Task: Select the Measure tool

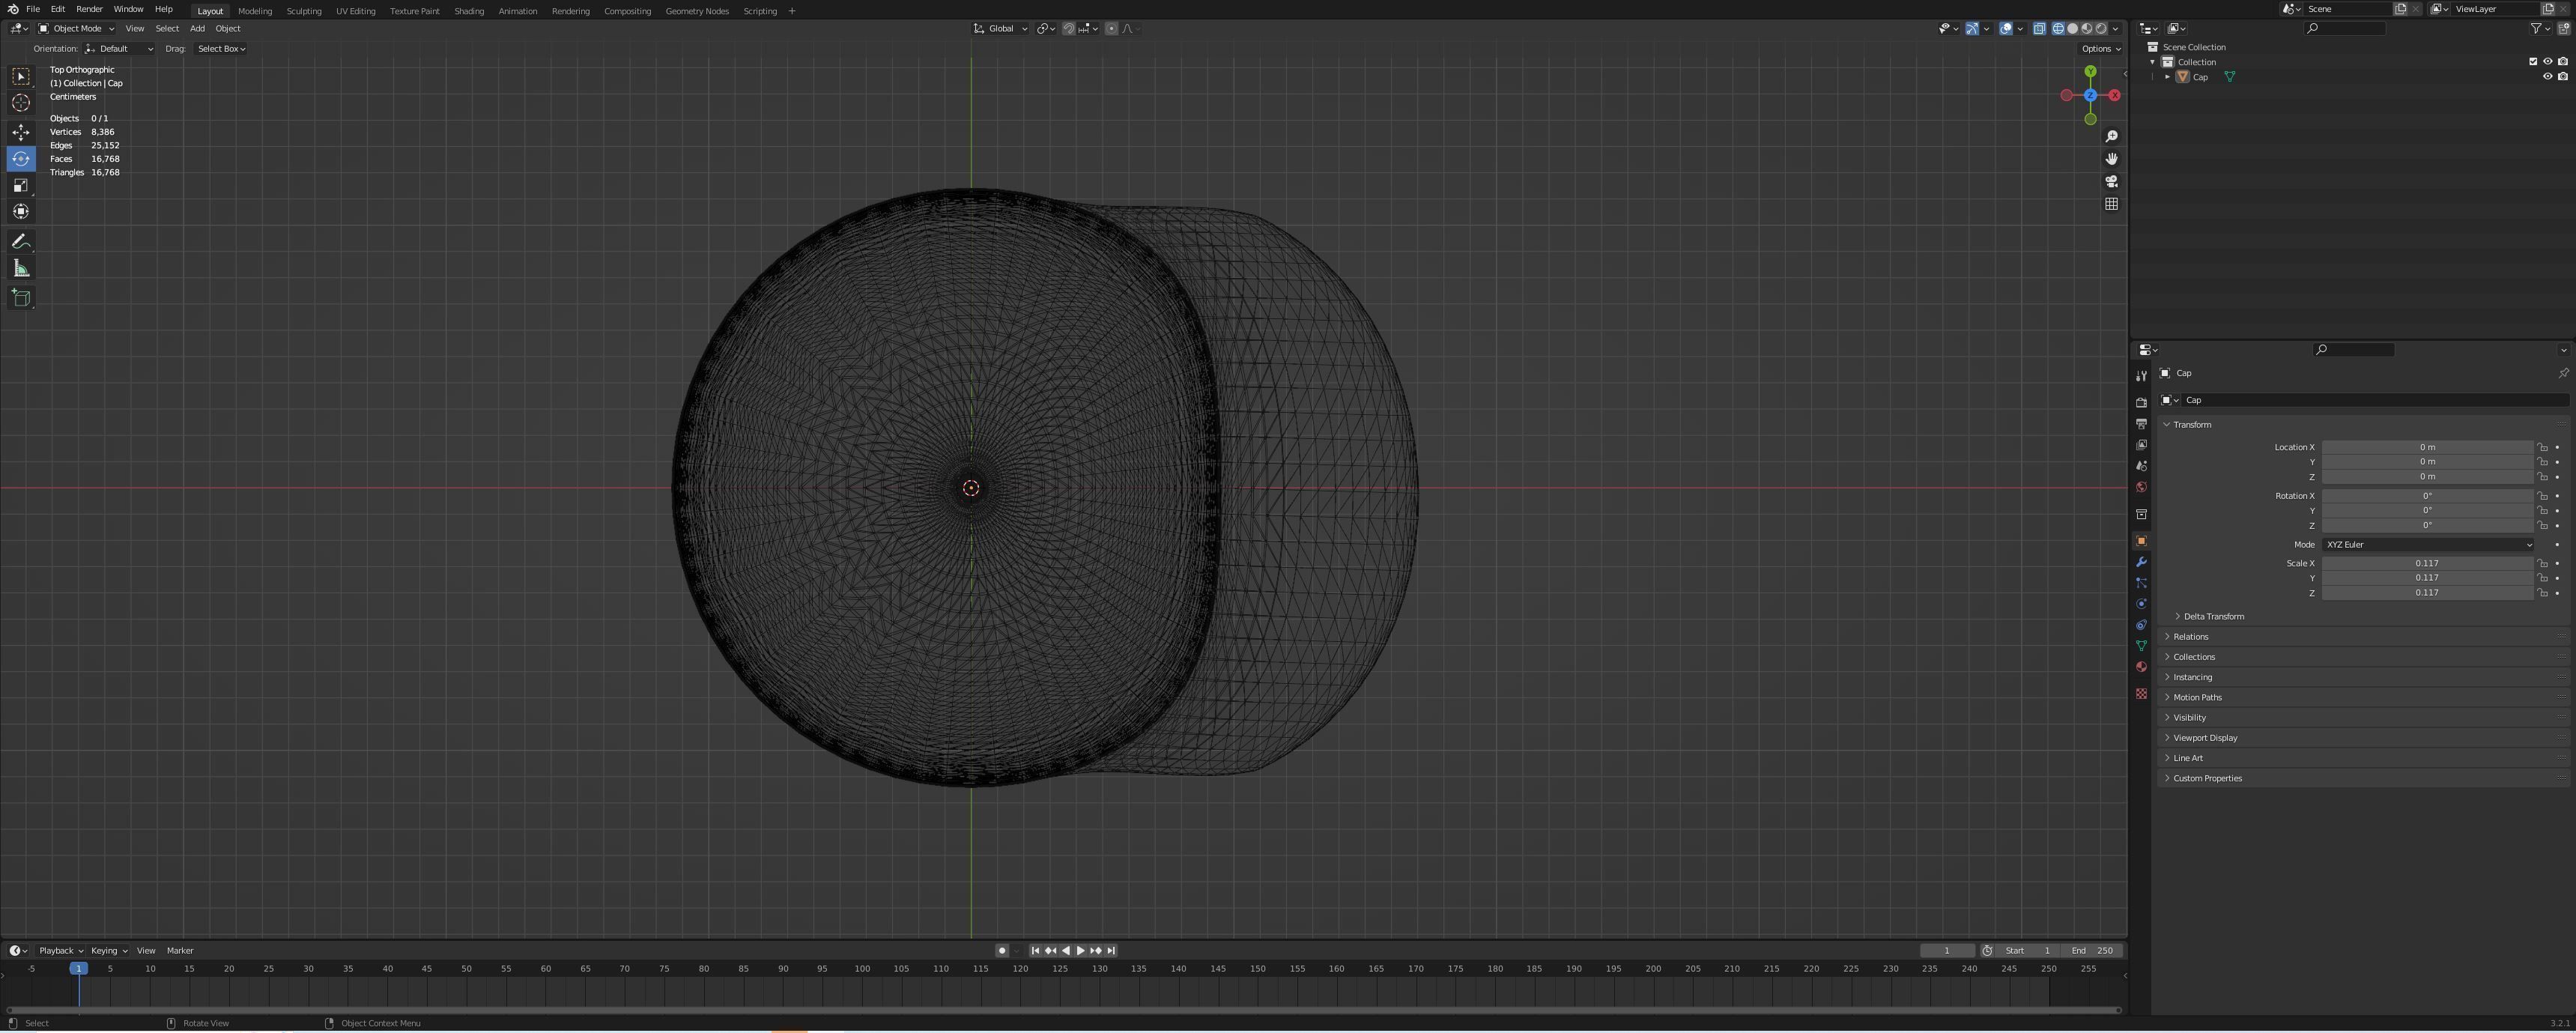Action: [x=21, y=268]
